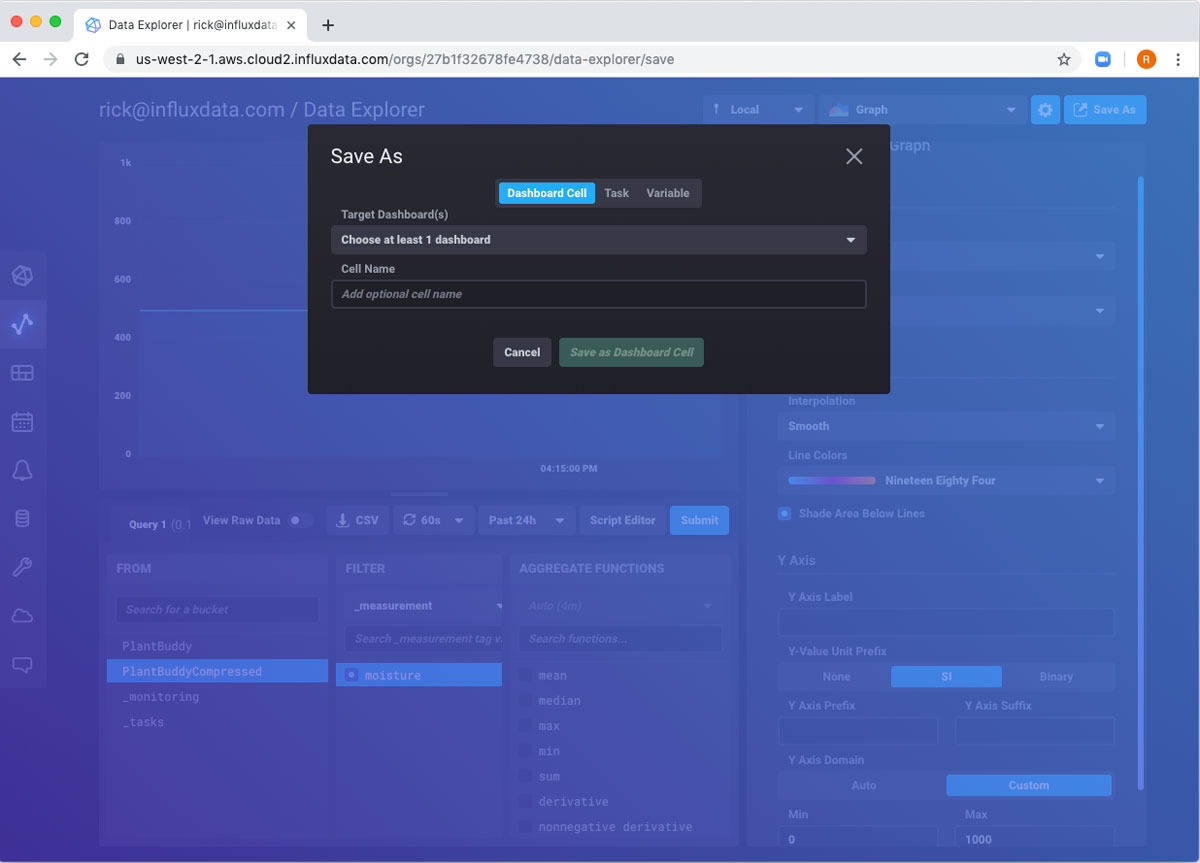This screenshot has width=1200, height=863.
Task: Toggle Shade Area Below Lines option
Action: pyautogui.click(x=785, y=514)
